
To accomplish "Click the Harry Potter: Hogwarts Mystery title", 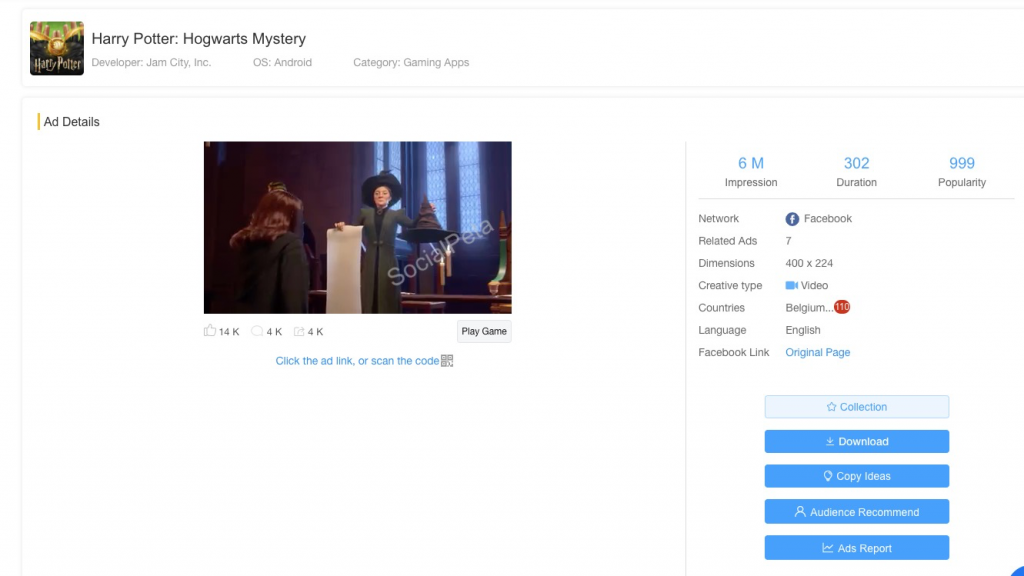I will point(199,39).
